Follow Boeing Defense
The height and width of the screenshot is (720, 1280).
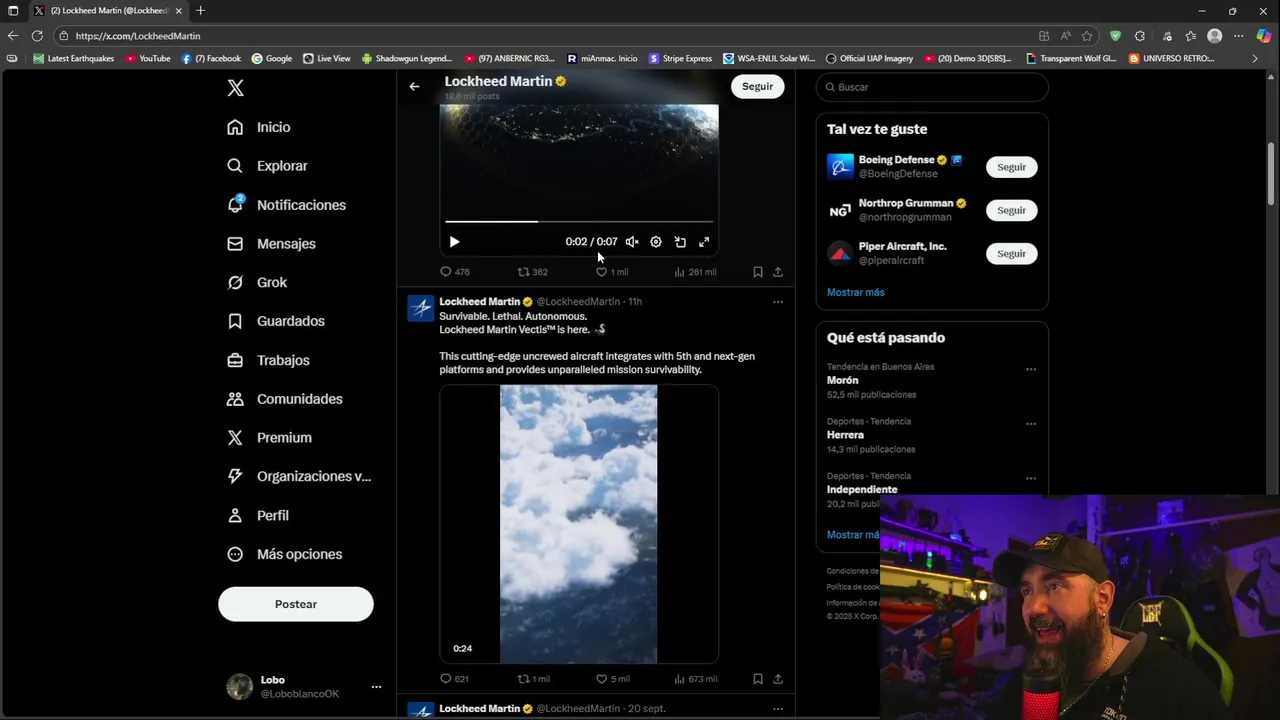(x=1011, y=167)
